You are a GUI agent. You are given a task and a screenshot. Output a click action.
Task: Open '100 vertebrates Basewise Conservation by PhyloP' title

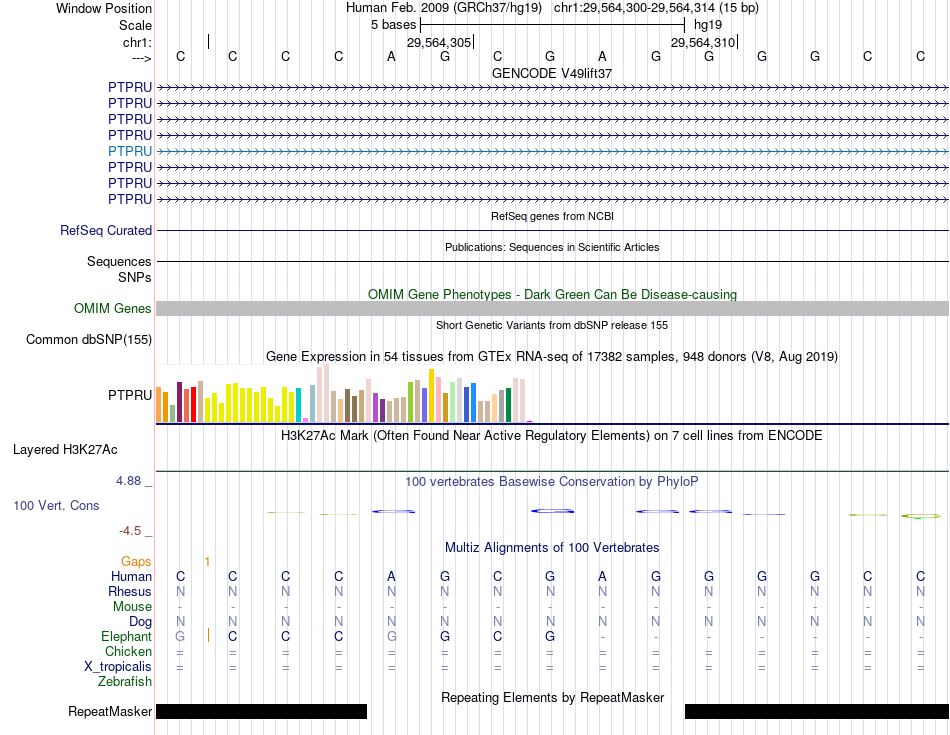point(552,482)
